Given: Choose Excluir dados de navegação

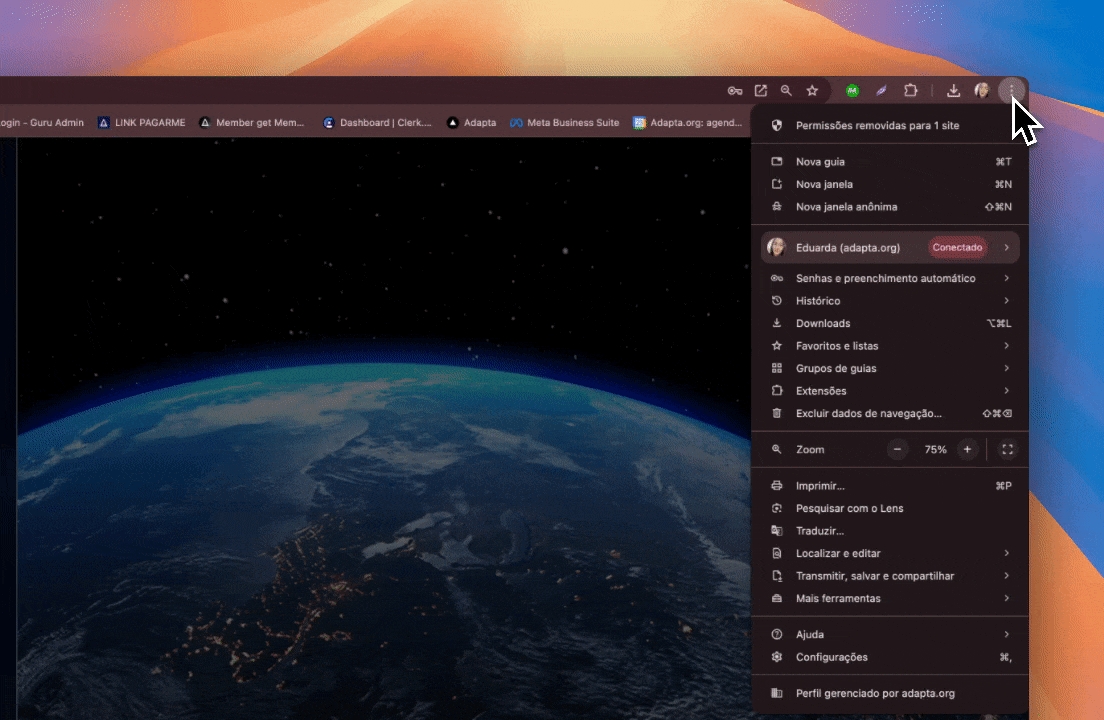Looking at the screenshot, I should pos(868,414).
